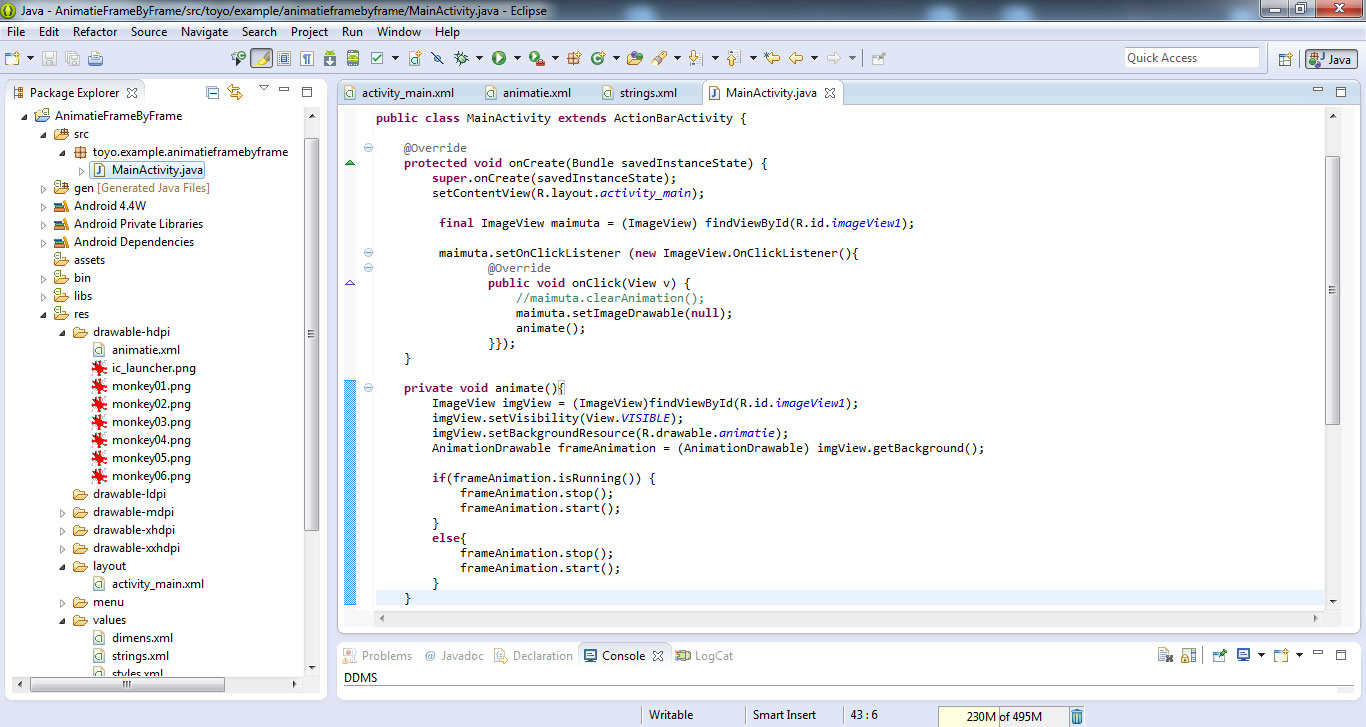Select the Run button to launch the app
The width and height of the screenshot is (1366, 727).
tap(498, 57)
